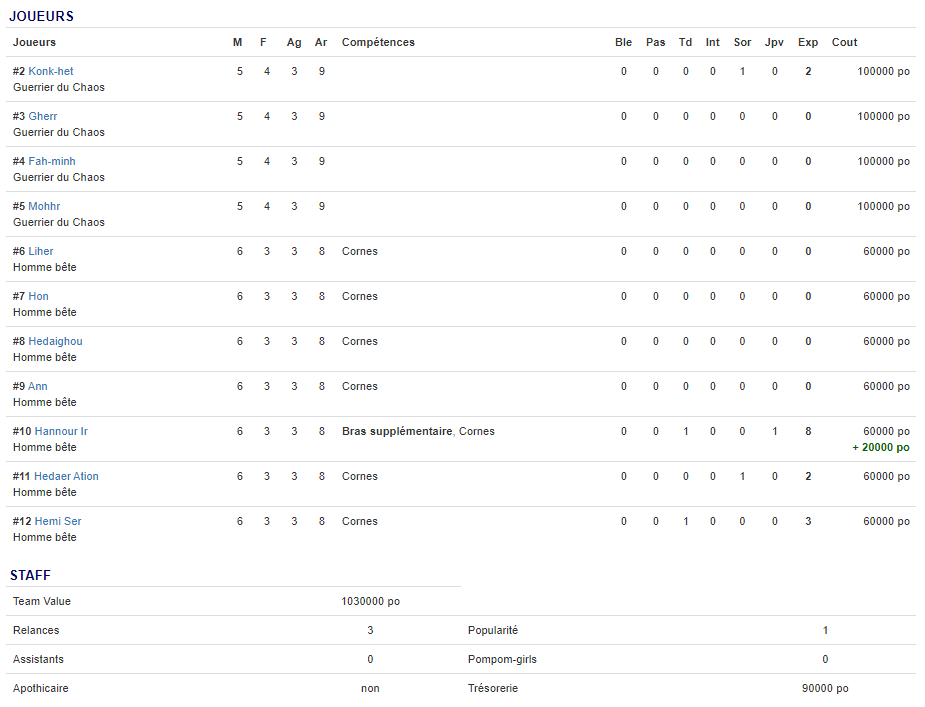Open Hemi Ser's player profile
The image size is (925, 707).
tap(58, 521)
